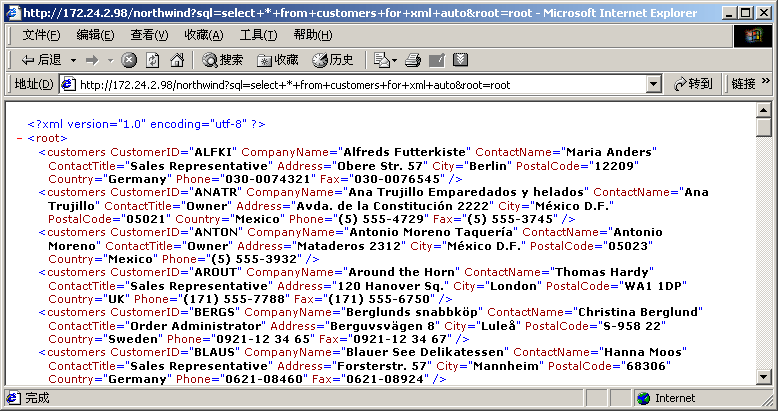Click the vertical scrollbar down arrow
The image size is (778, 411).
pos(764,377)
